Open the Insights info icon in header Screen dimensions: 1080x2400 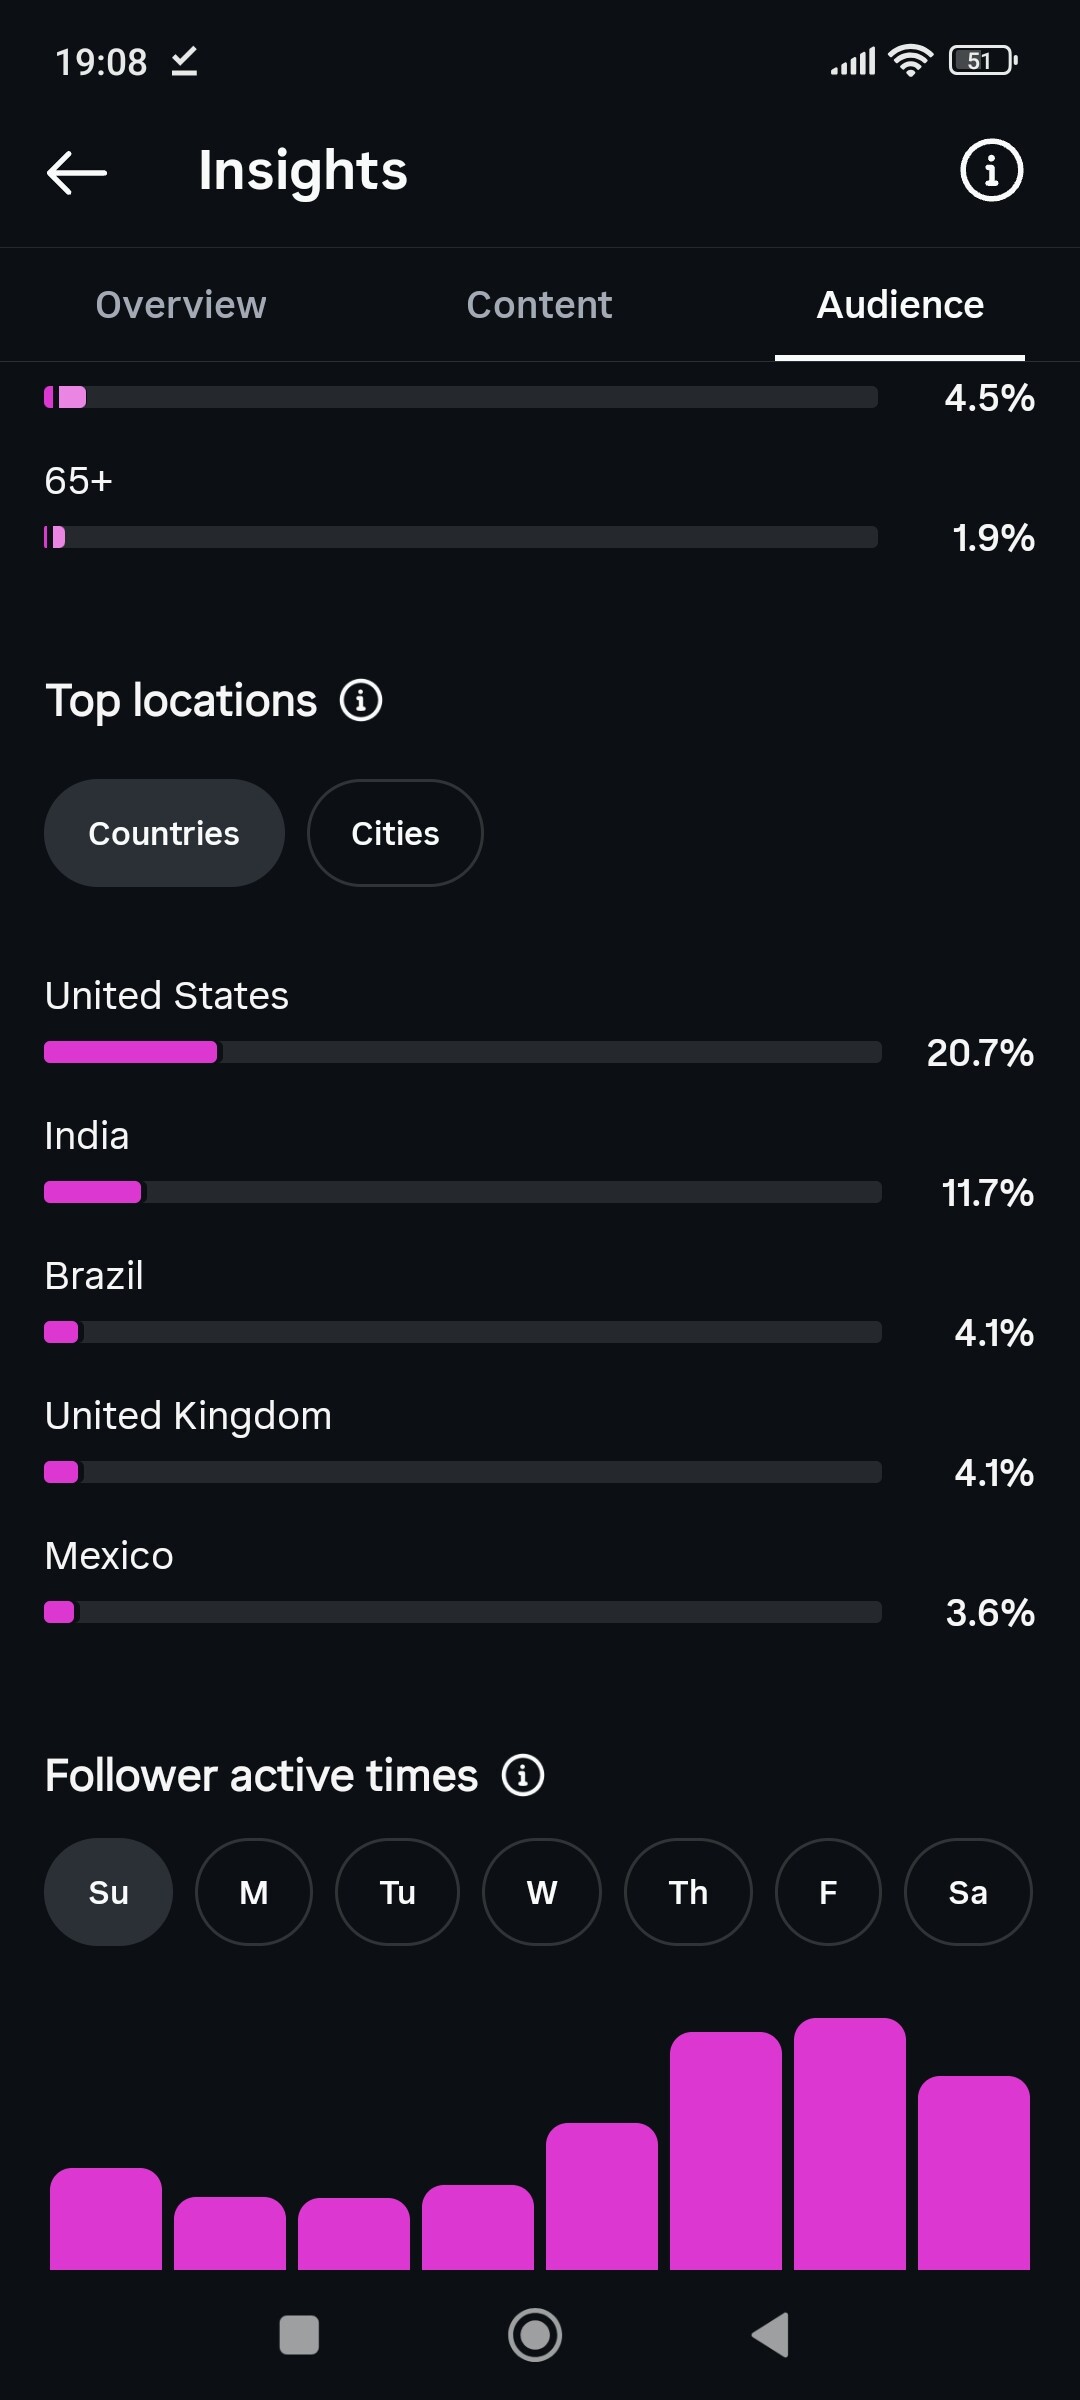991,170
